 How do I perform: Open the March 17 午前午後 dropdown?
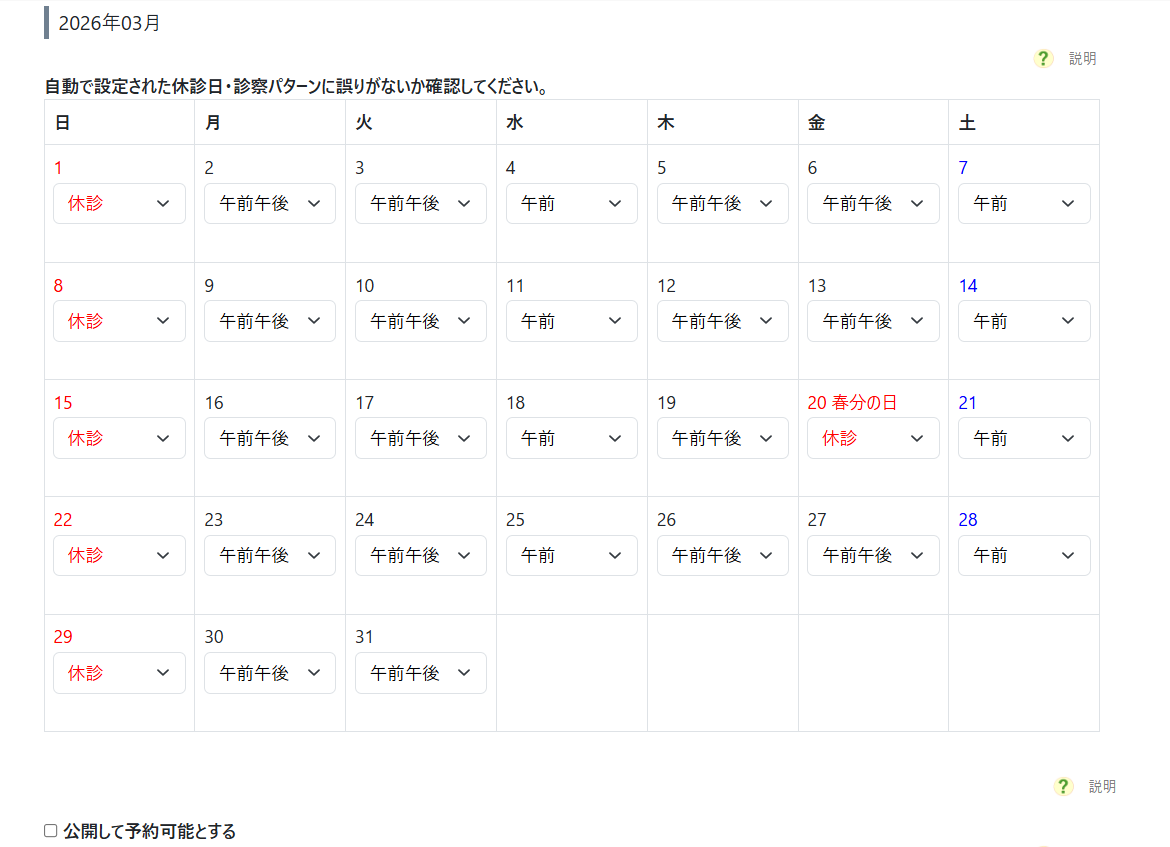point(420,438)
